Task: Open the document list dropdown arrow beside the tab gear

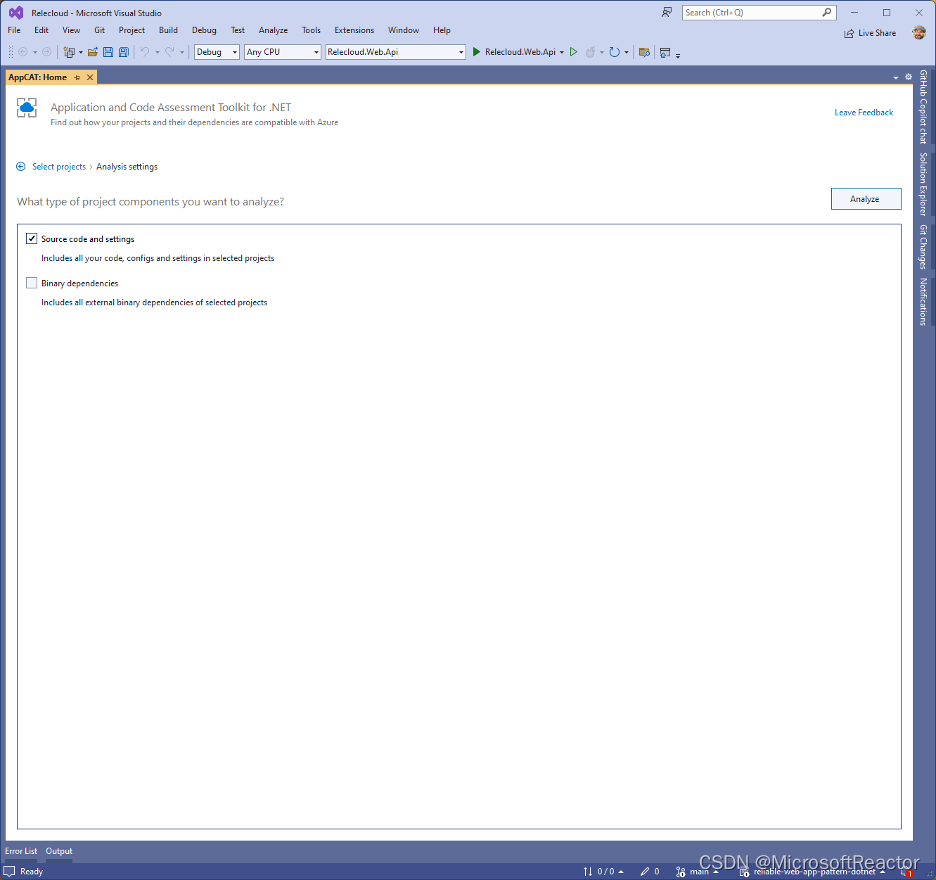Action: pos(895,78)
